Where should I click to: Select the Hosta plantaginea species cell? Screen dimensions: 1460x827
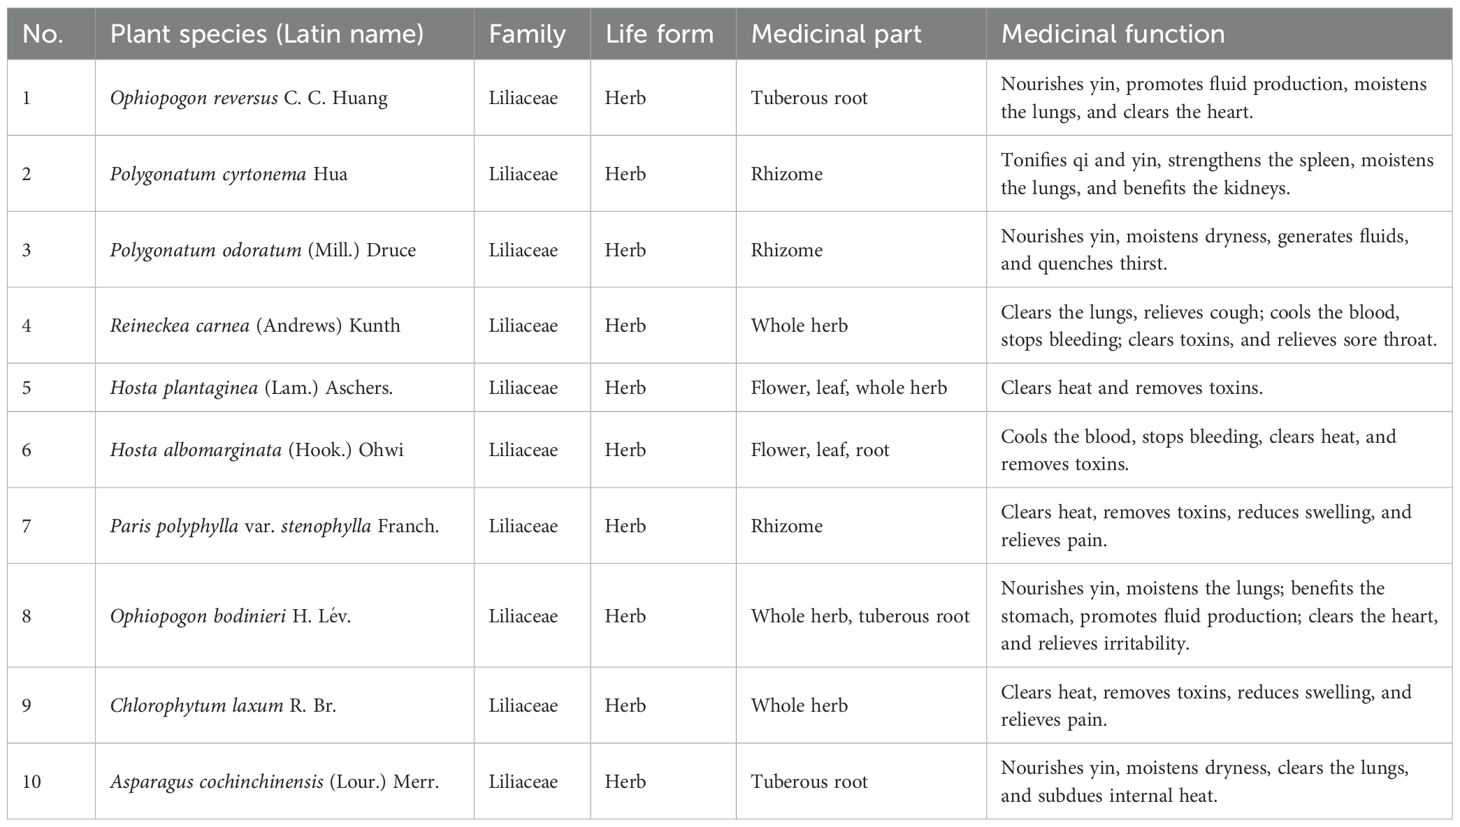pyautogui.click(x=251, y=388)
